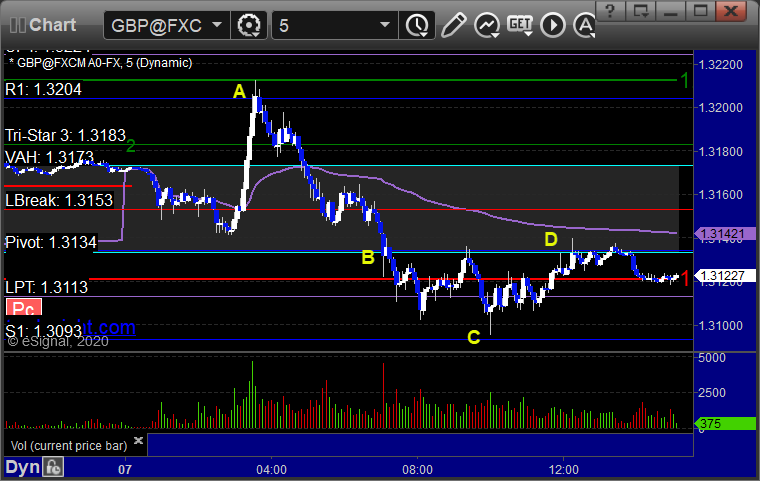Click the 1.31000 price axis value
760x481 pixels.
[721, 325]
